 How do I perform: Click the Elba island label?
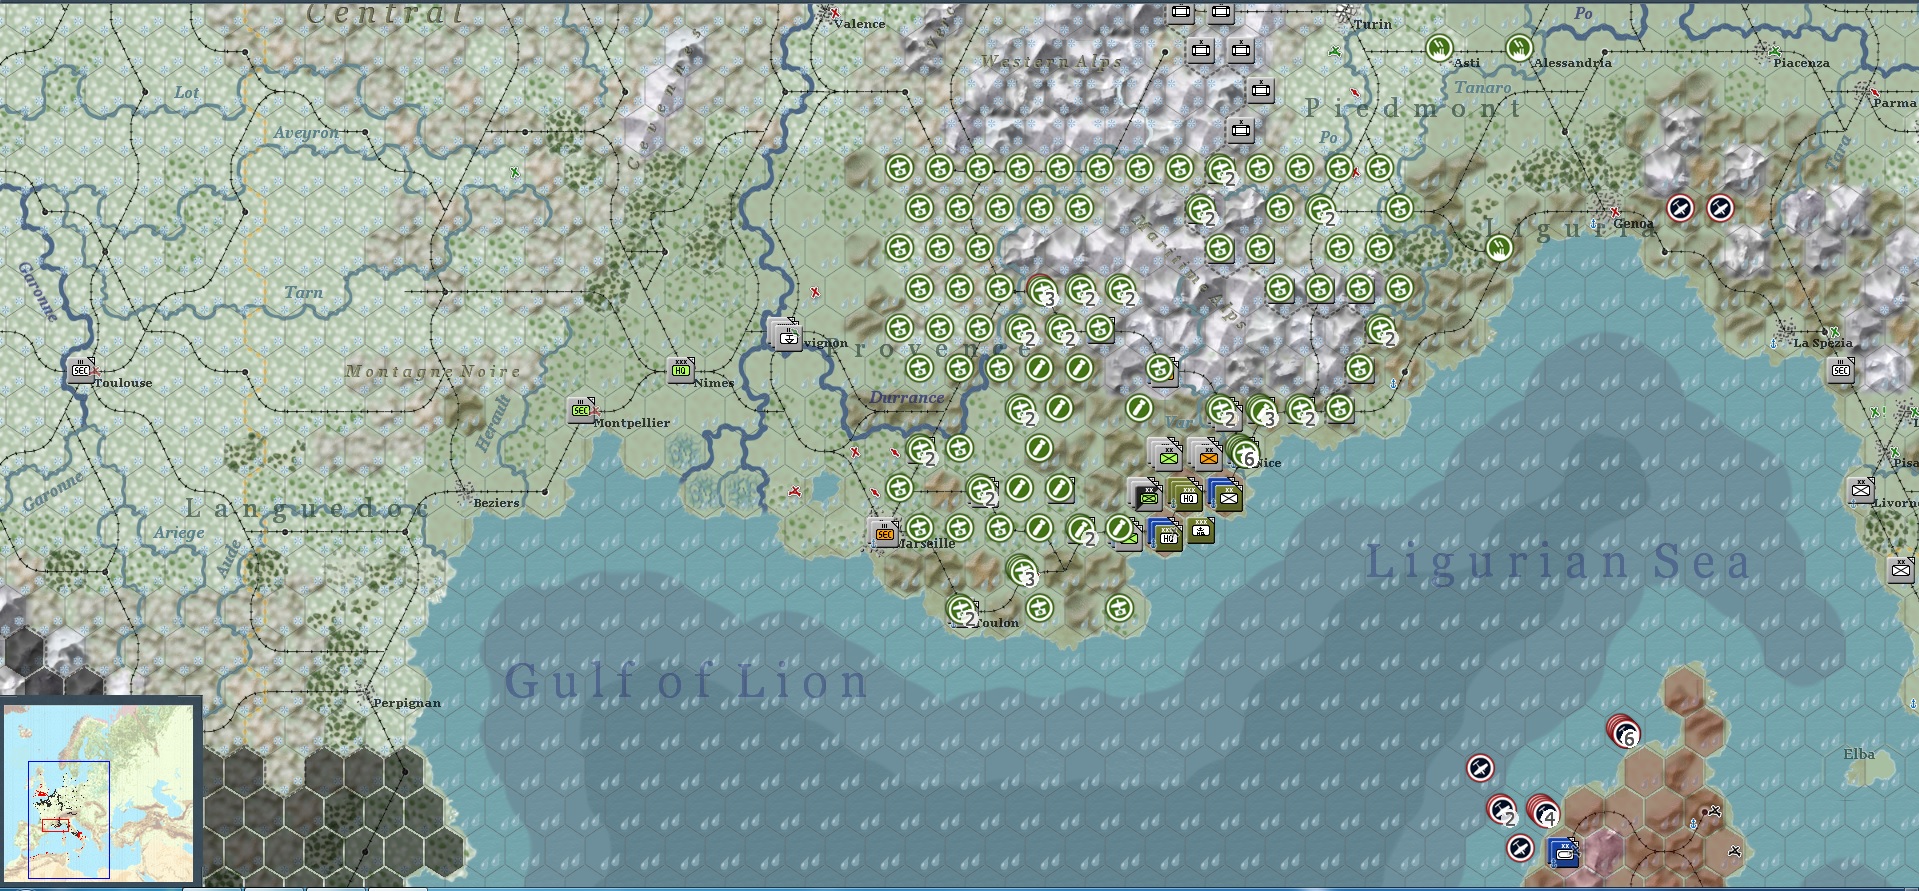[1859, 754]
